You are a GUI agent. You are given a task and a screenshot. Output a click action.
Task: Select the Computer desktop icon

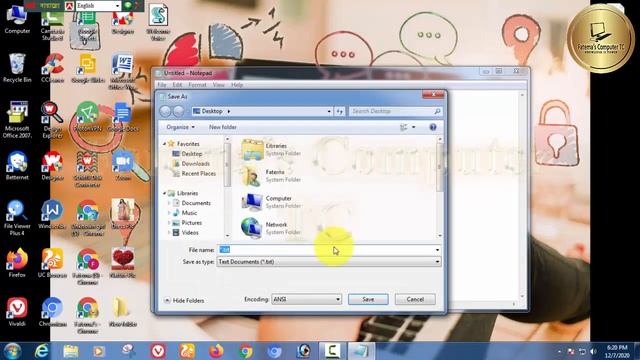[x=17, y=19]
